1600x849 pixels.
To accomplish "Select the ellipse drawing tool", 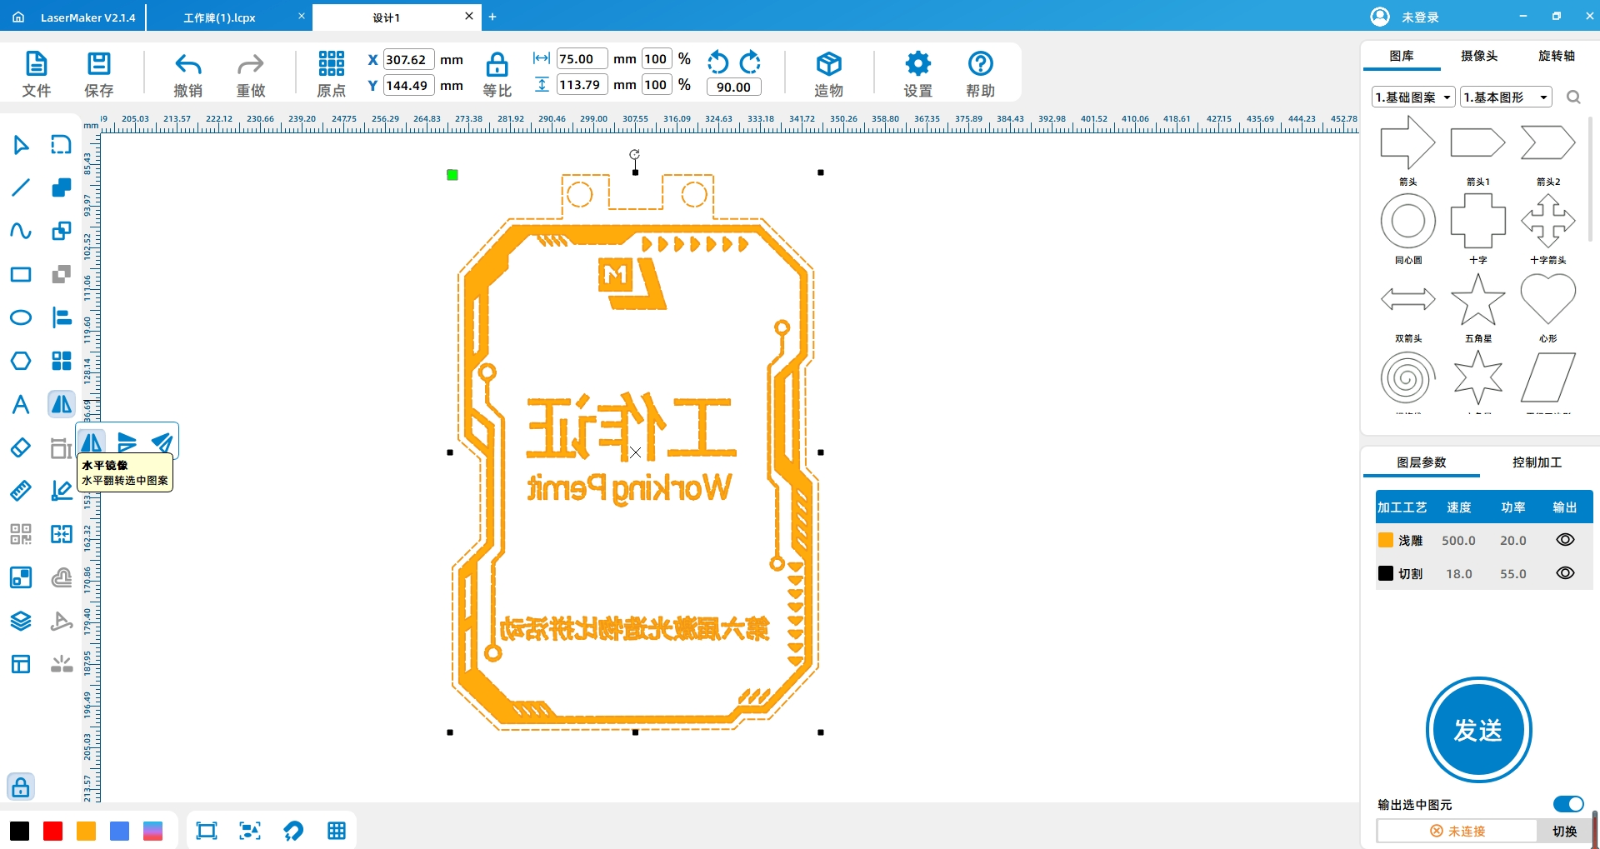I will pyautogui.click(x=20, y=318).
